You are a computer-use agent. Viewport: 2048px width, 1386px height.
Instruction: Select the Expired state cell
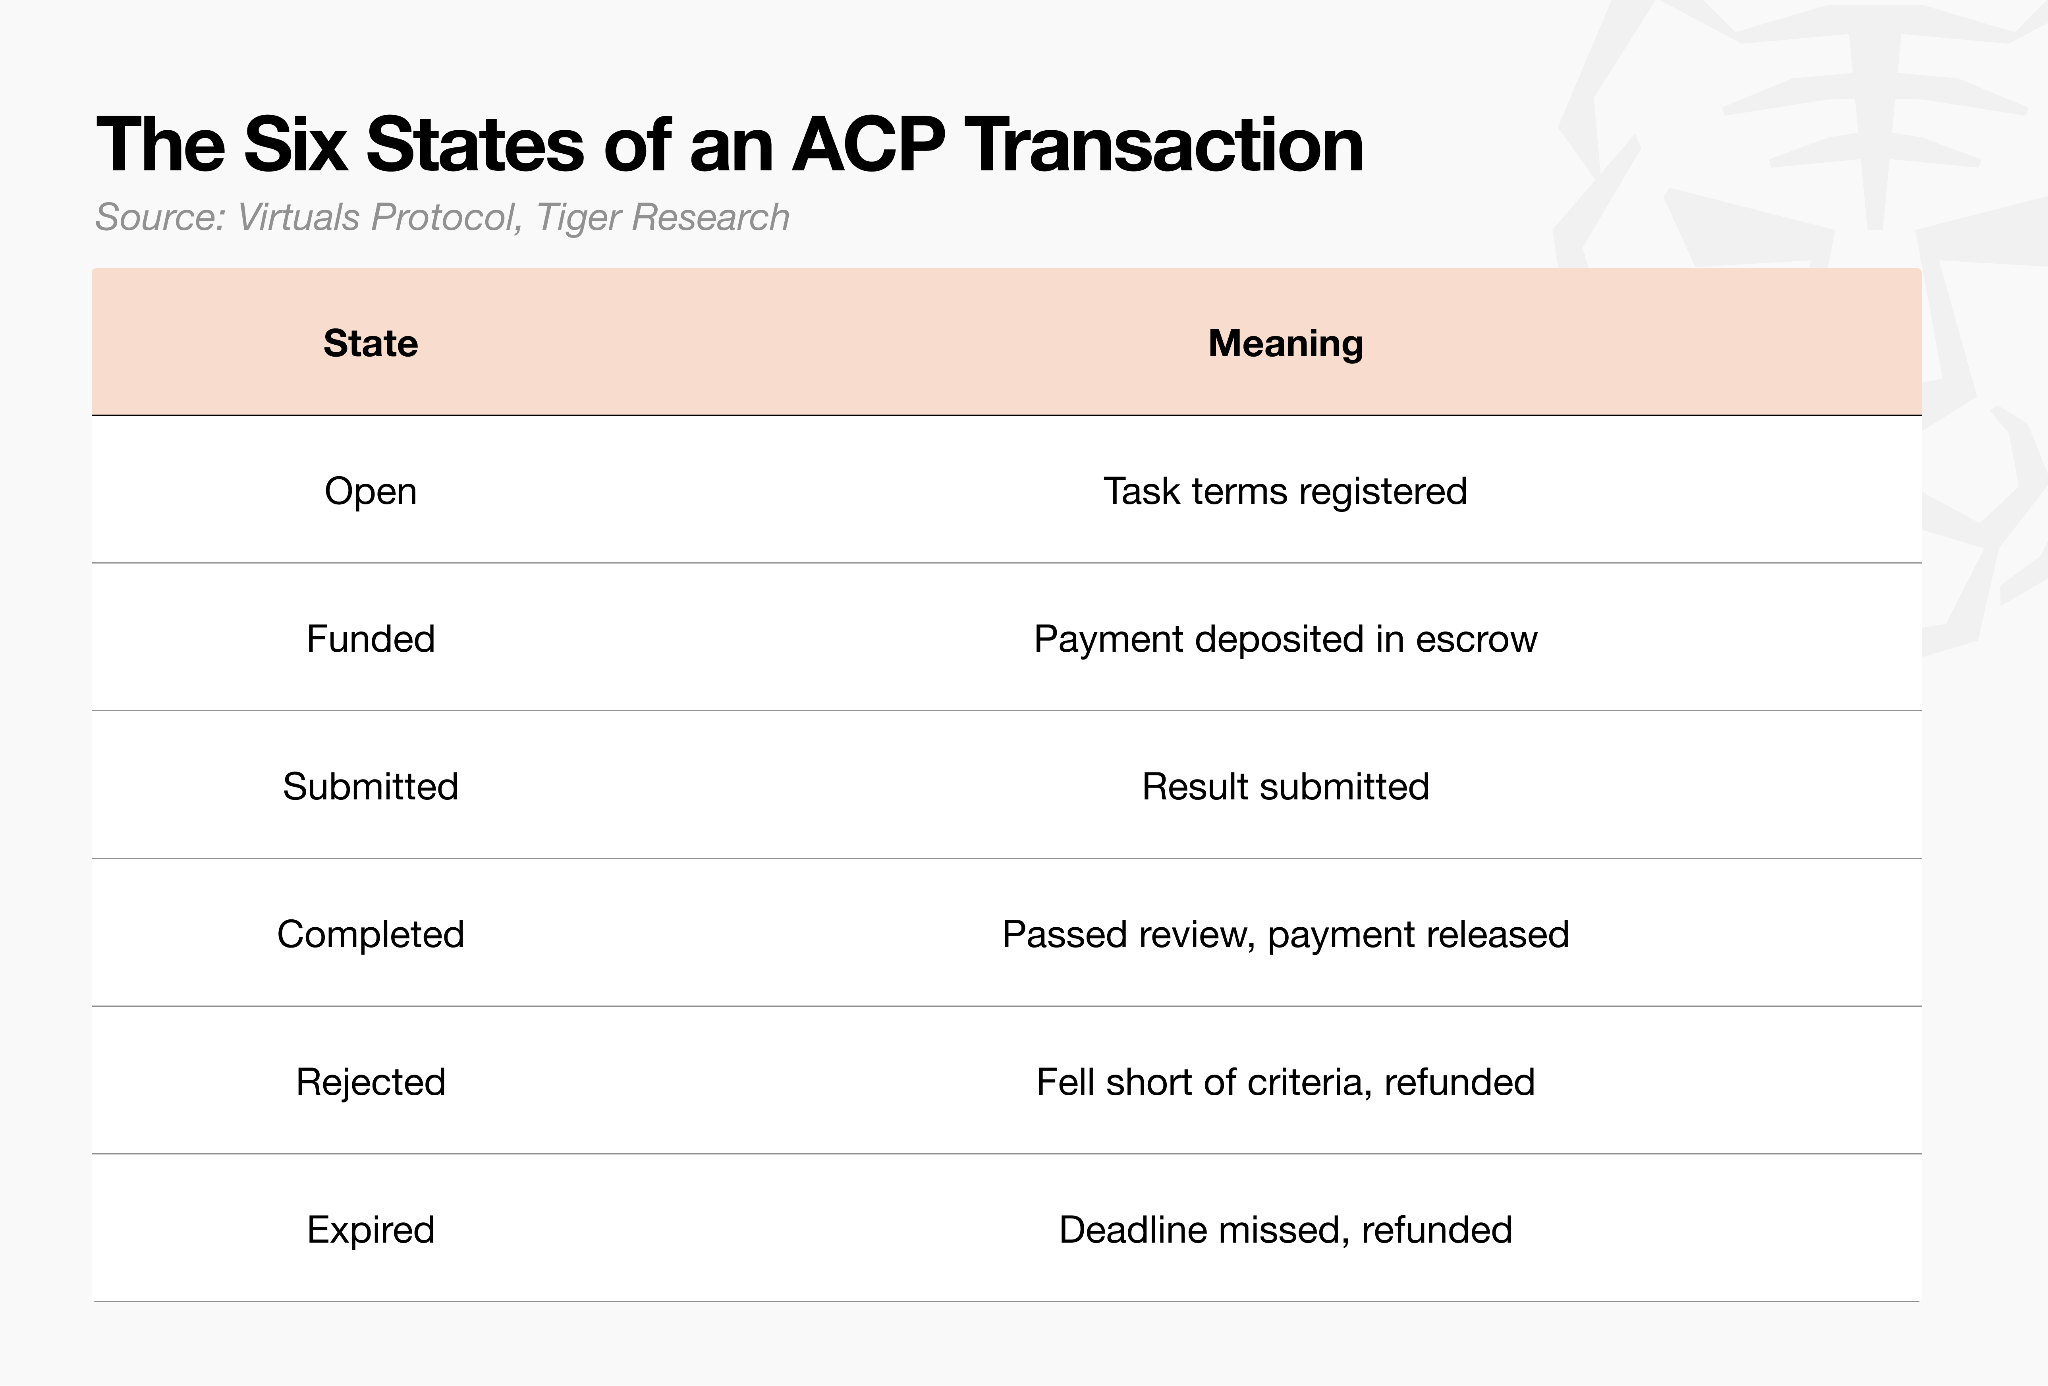(x=370, y=1230)
